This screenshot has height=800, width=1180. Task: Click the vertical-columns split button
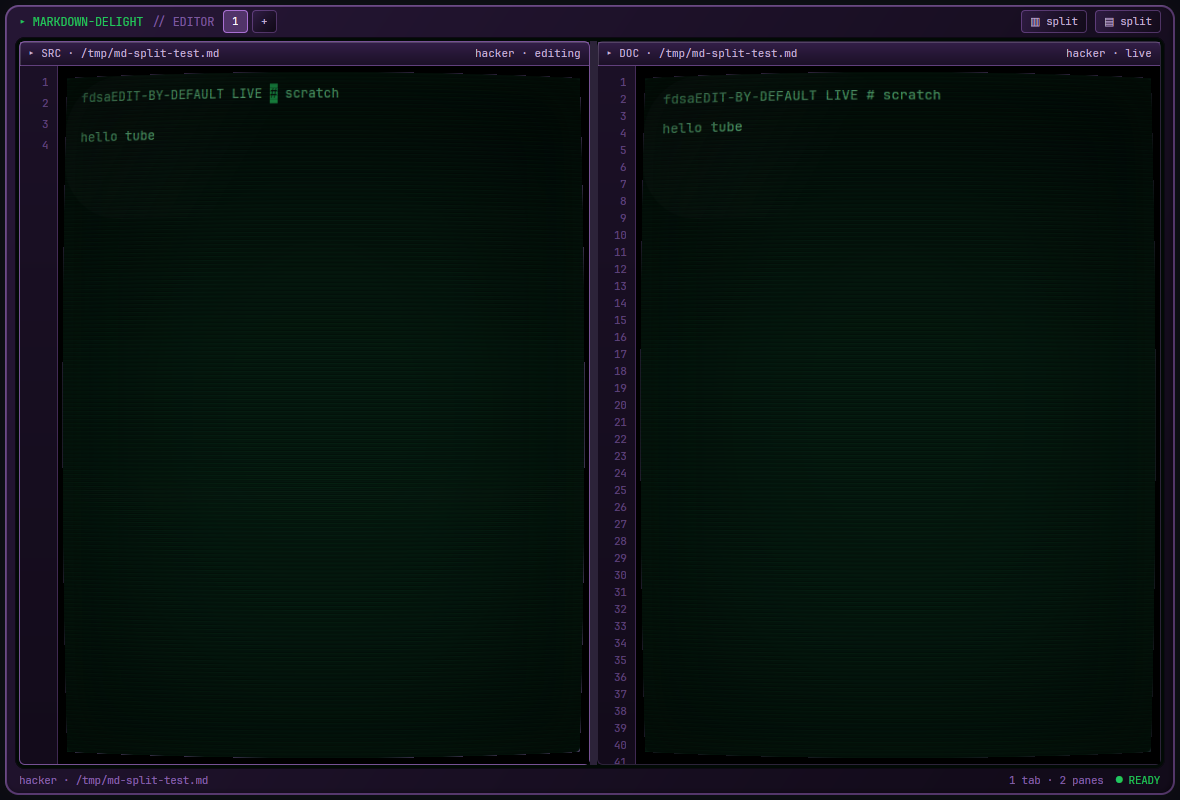coord(1054,22)
